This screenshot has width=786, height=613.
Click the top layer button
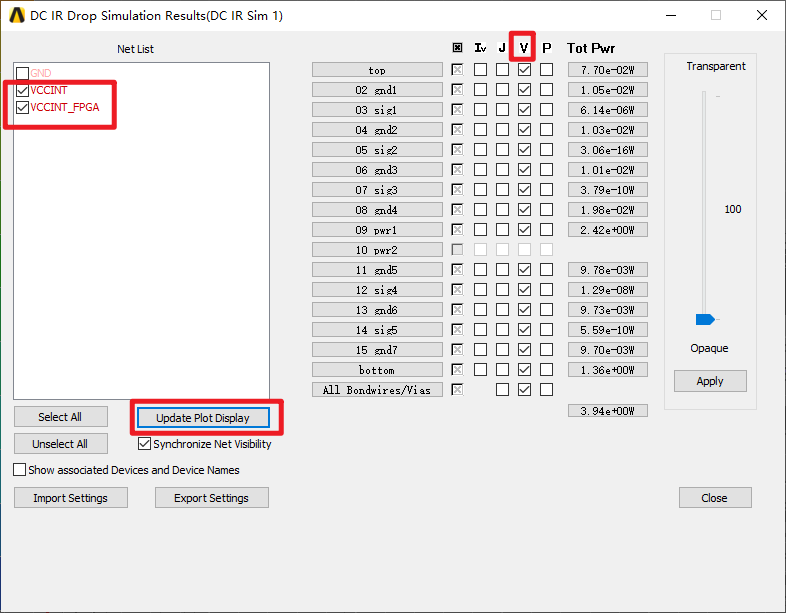pos(377,70)
